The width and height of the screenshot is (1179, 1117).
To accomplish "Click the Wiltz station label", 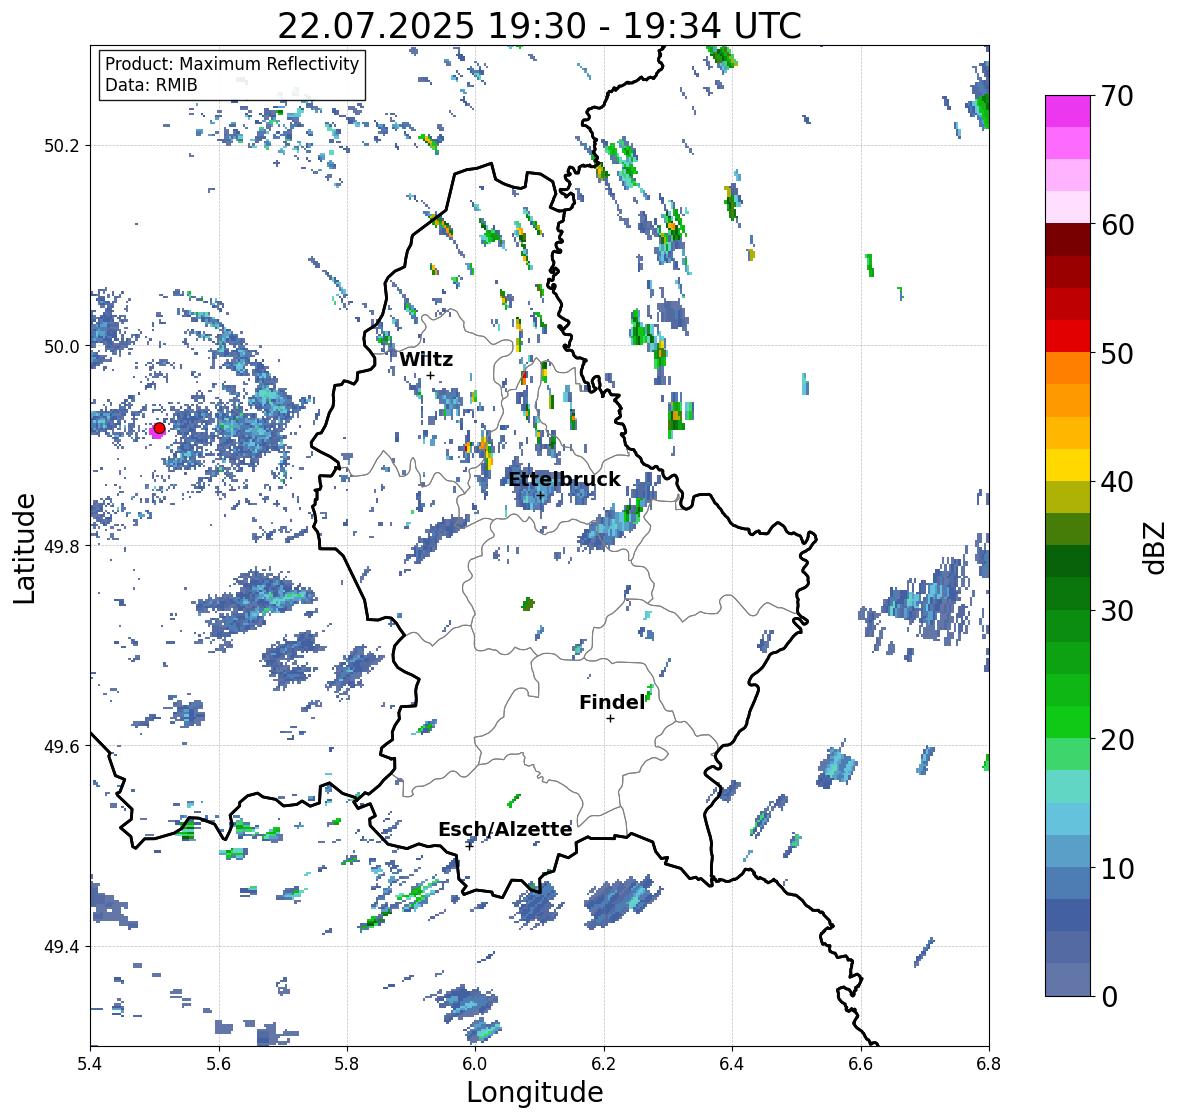I will pos(426,359).
